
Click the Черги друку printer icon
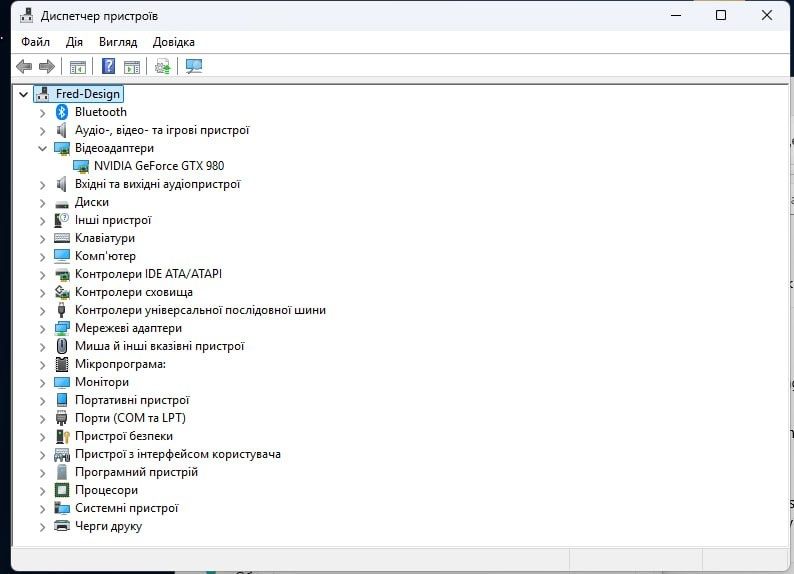tap(62, 526)
